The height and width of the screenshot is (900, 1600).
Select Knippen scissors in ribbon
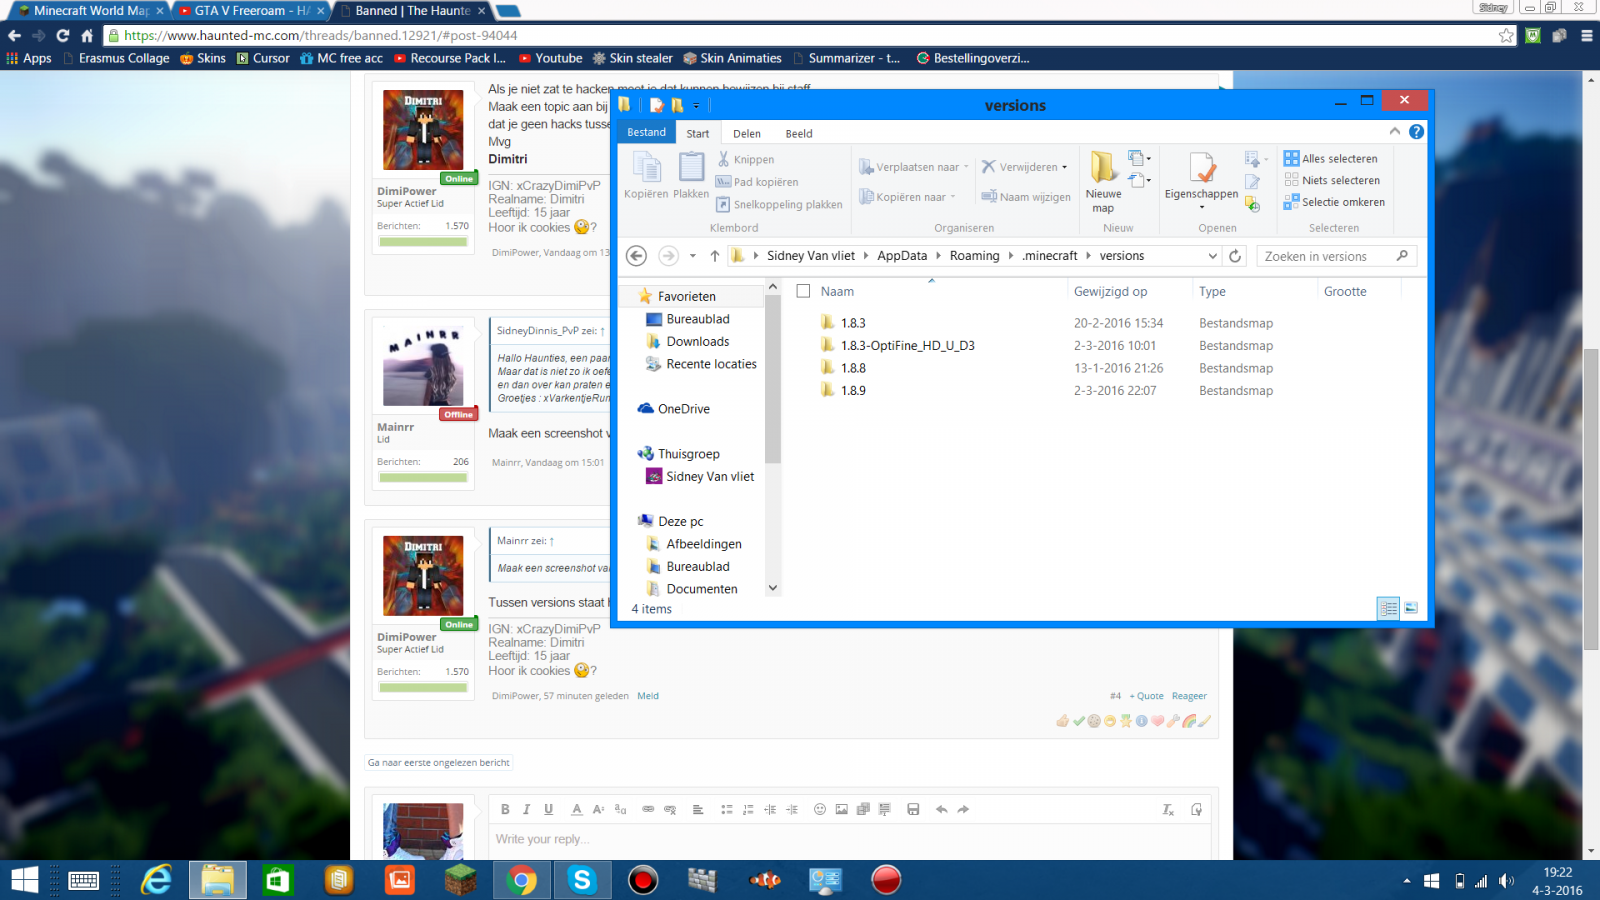(745, 159)
